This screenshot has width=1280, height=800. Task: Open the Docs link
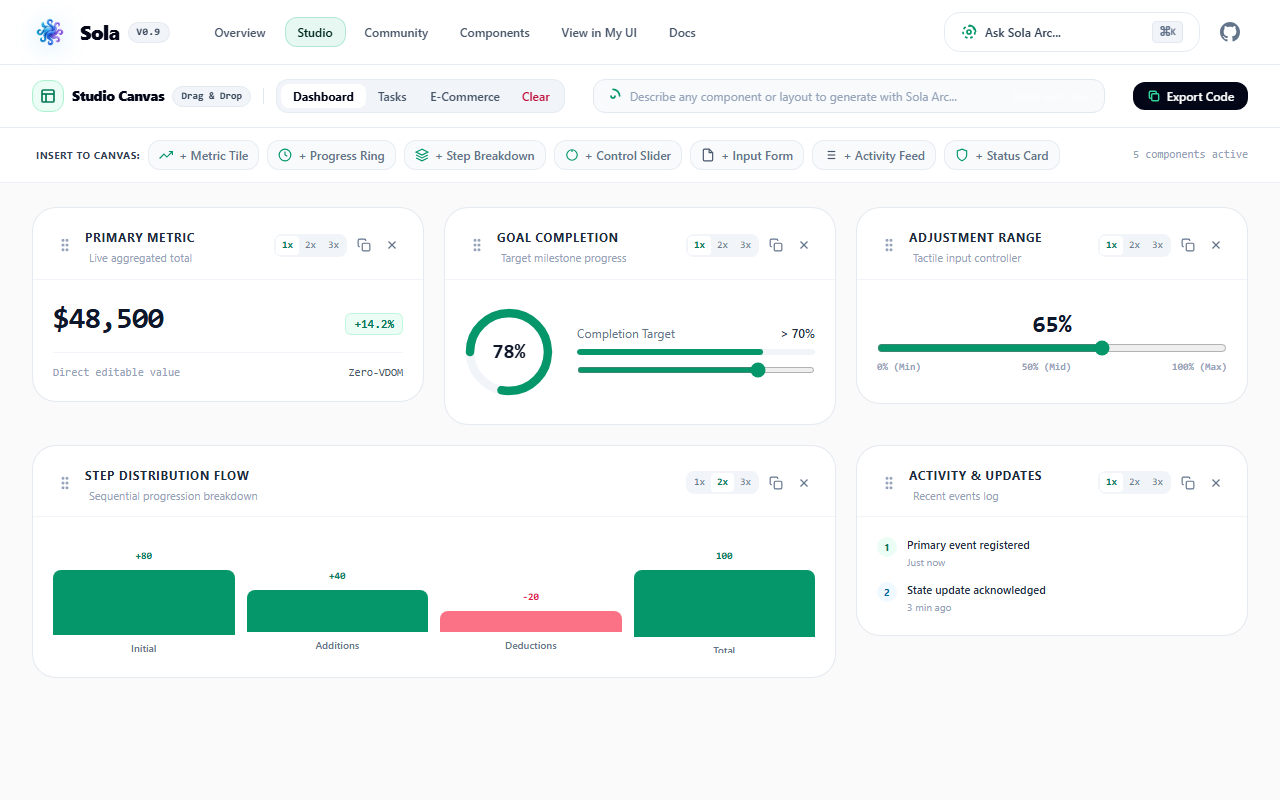[x=682, y=33]
